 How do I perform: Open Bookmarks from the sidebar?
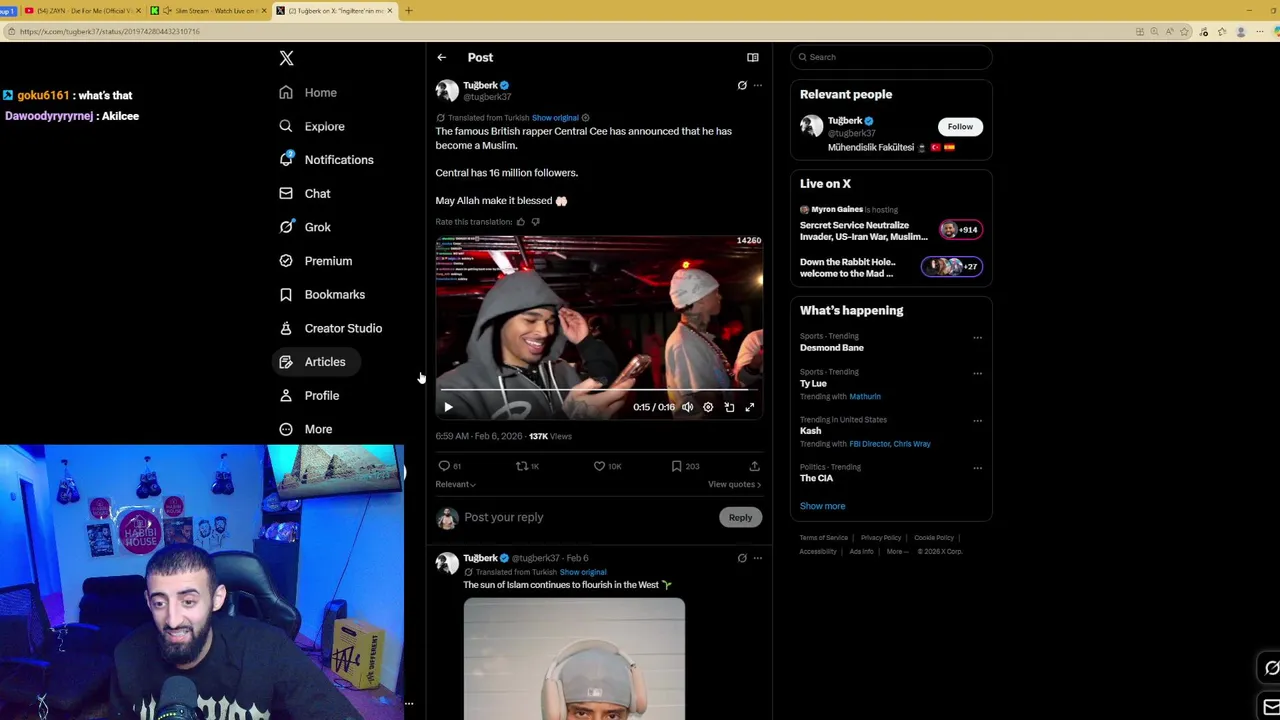(322, 294)
